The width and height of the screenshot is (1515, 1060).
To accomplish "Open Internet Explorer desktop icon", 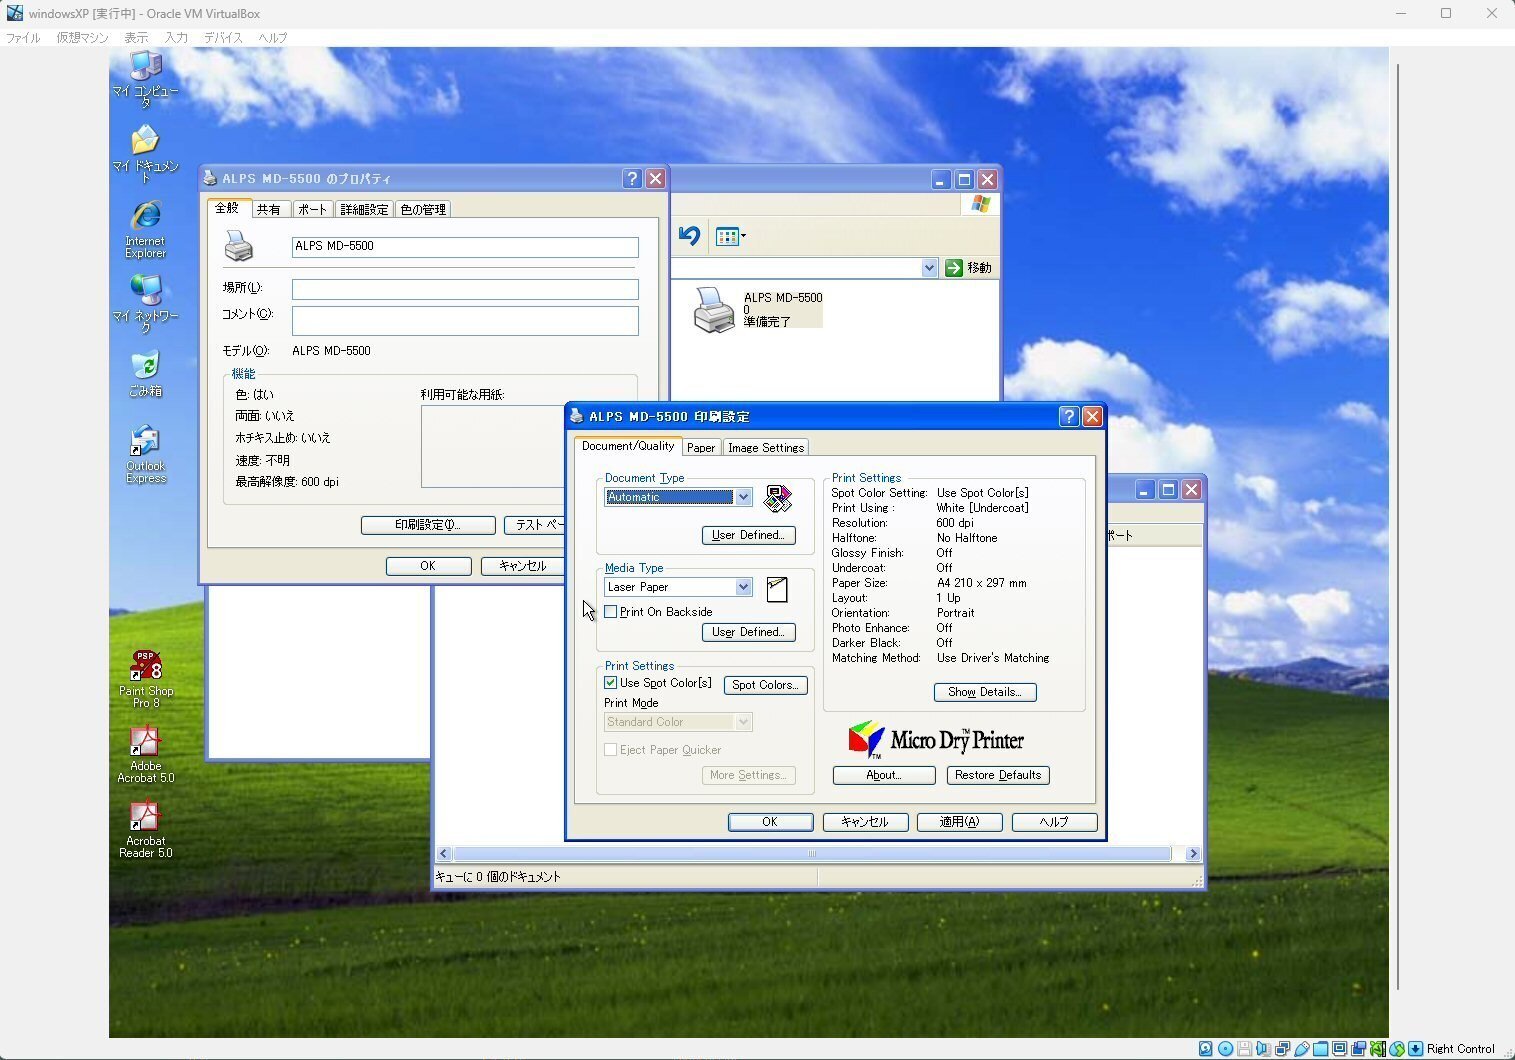I will click(x=146, y=217).
